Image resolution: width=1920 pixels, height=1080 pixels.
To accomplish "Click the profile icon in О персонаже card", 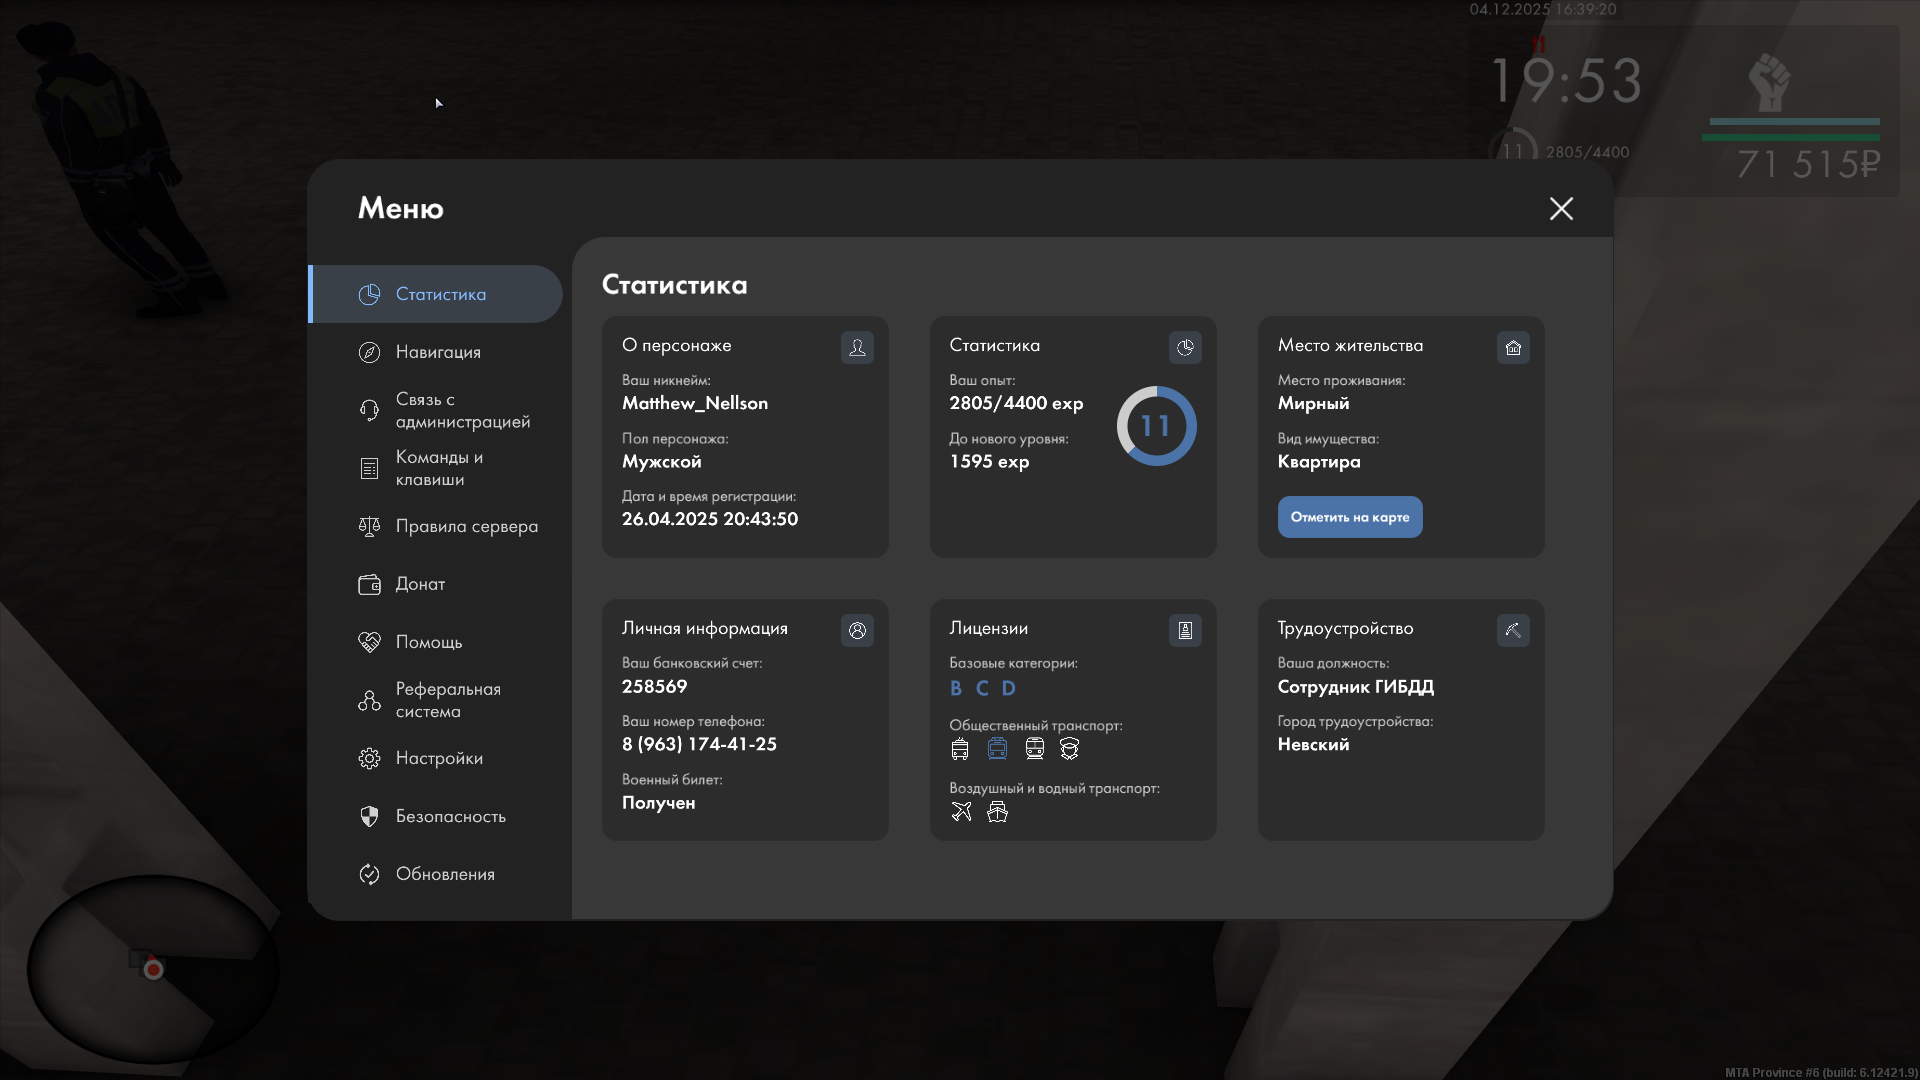I will click(x=857, y=347).
